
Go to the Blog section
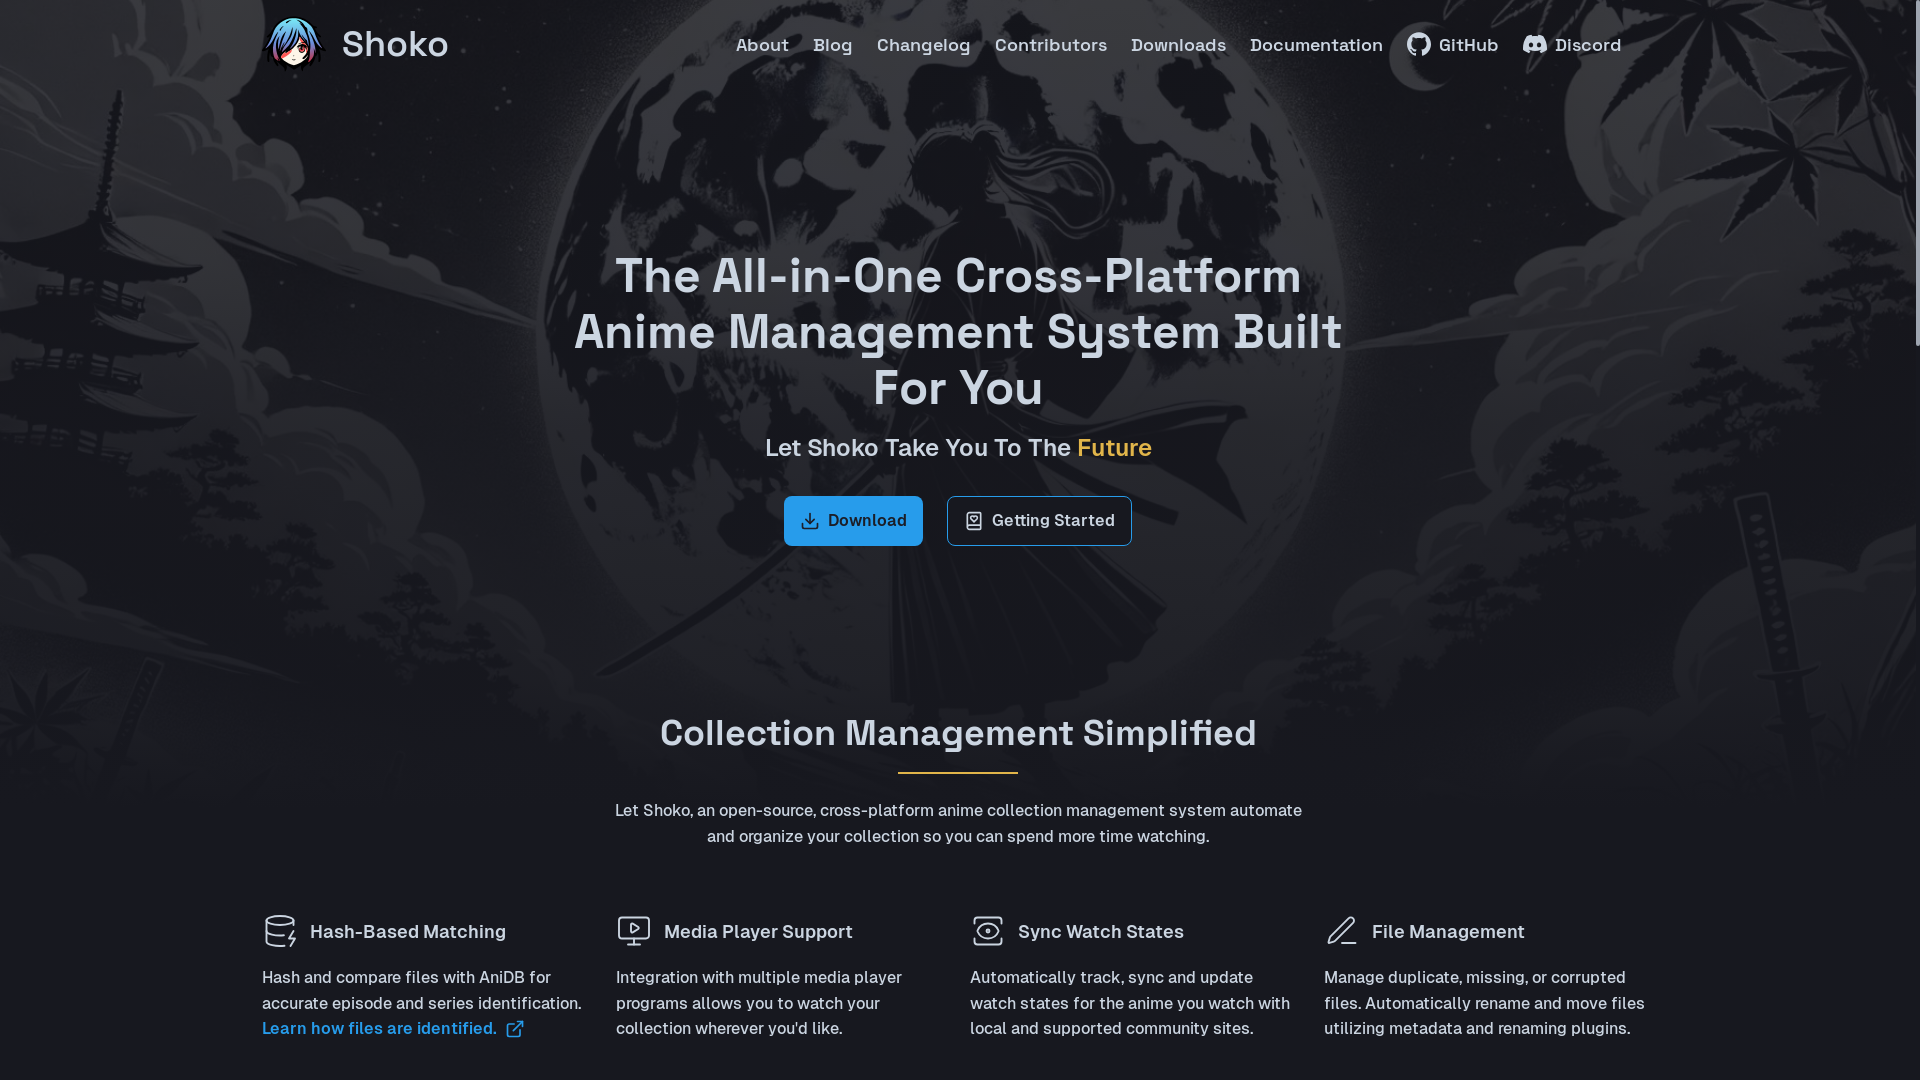pos(833,45)
